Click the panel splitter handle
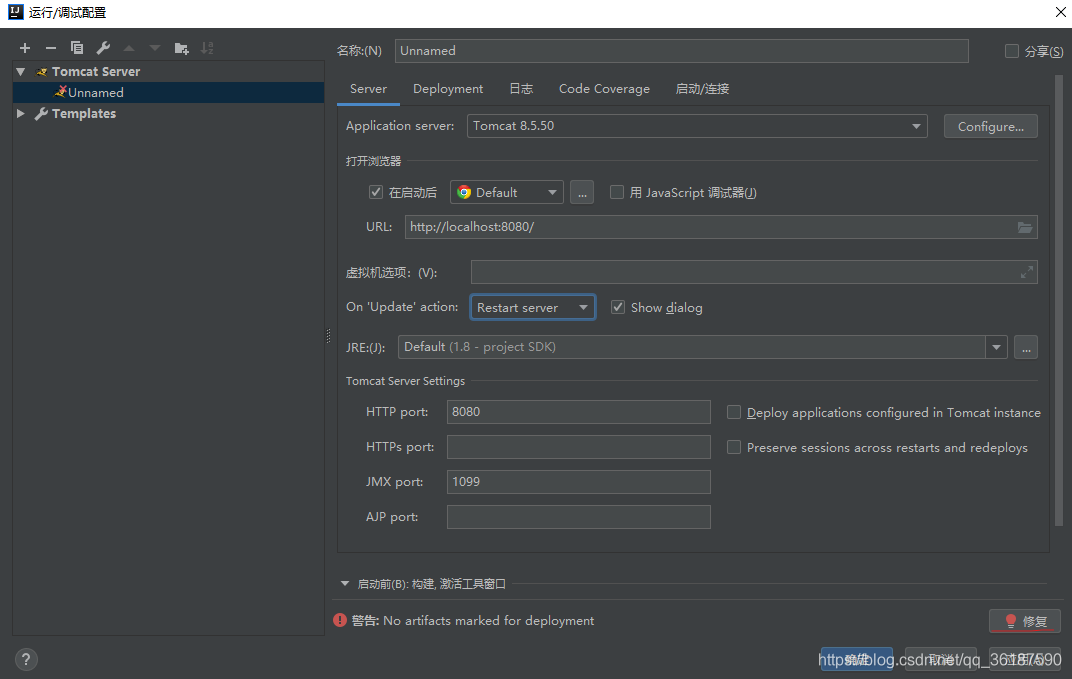The image size is (1072, 679). point(328,336)
